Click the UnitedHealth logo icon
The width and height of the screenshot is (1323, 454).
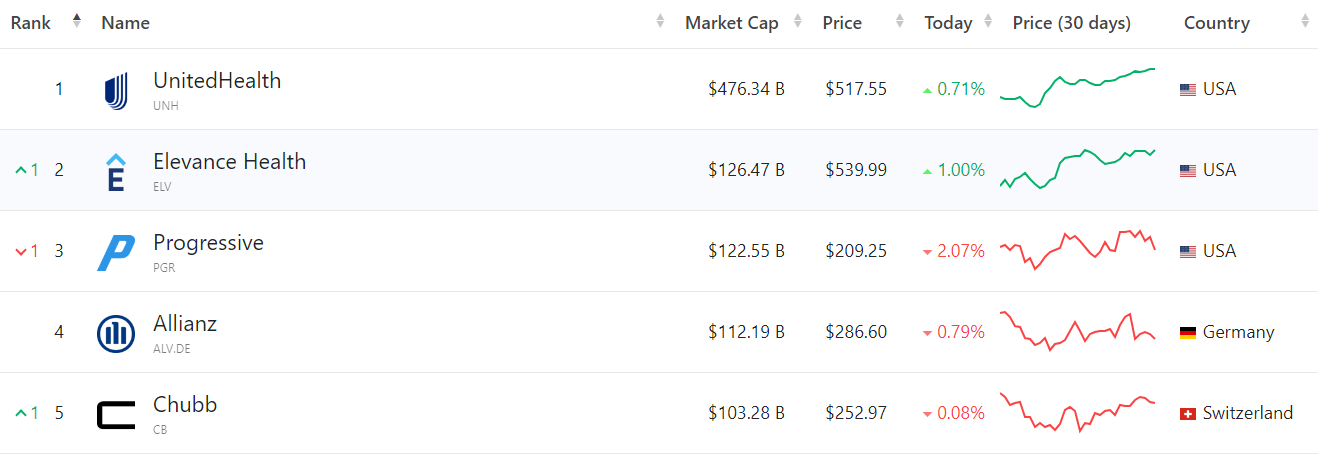[x=116, y=91]
